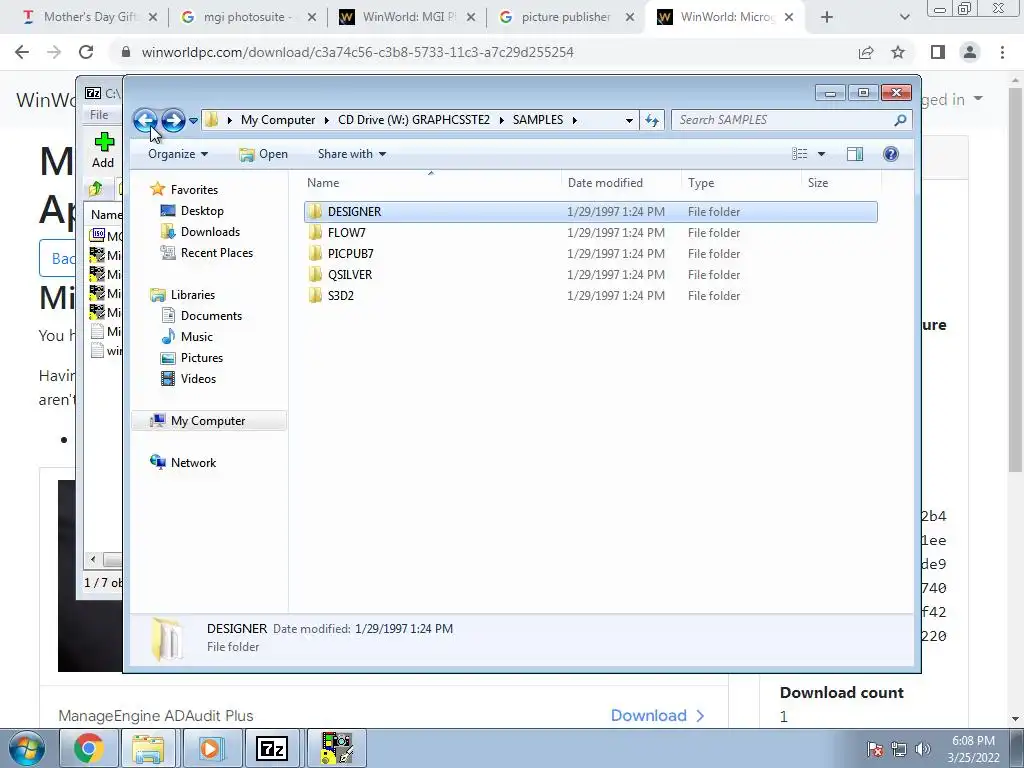The height and width of the screenshot is (768, 1024).
Task: Expand the Share with menu
Action: [351, 154]
